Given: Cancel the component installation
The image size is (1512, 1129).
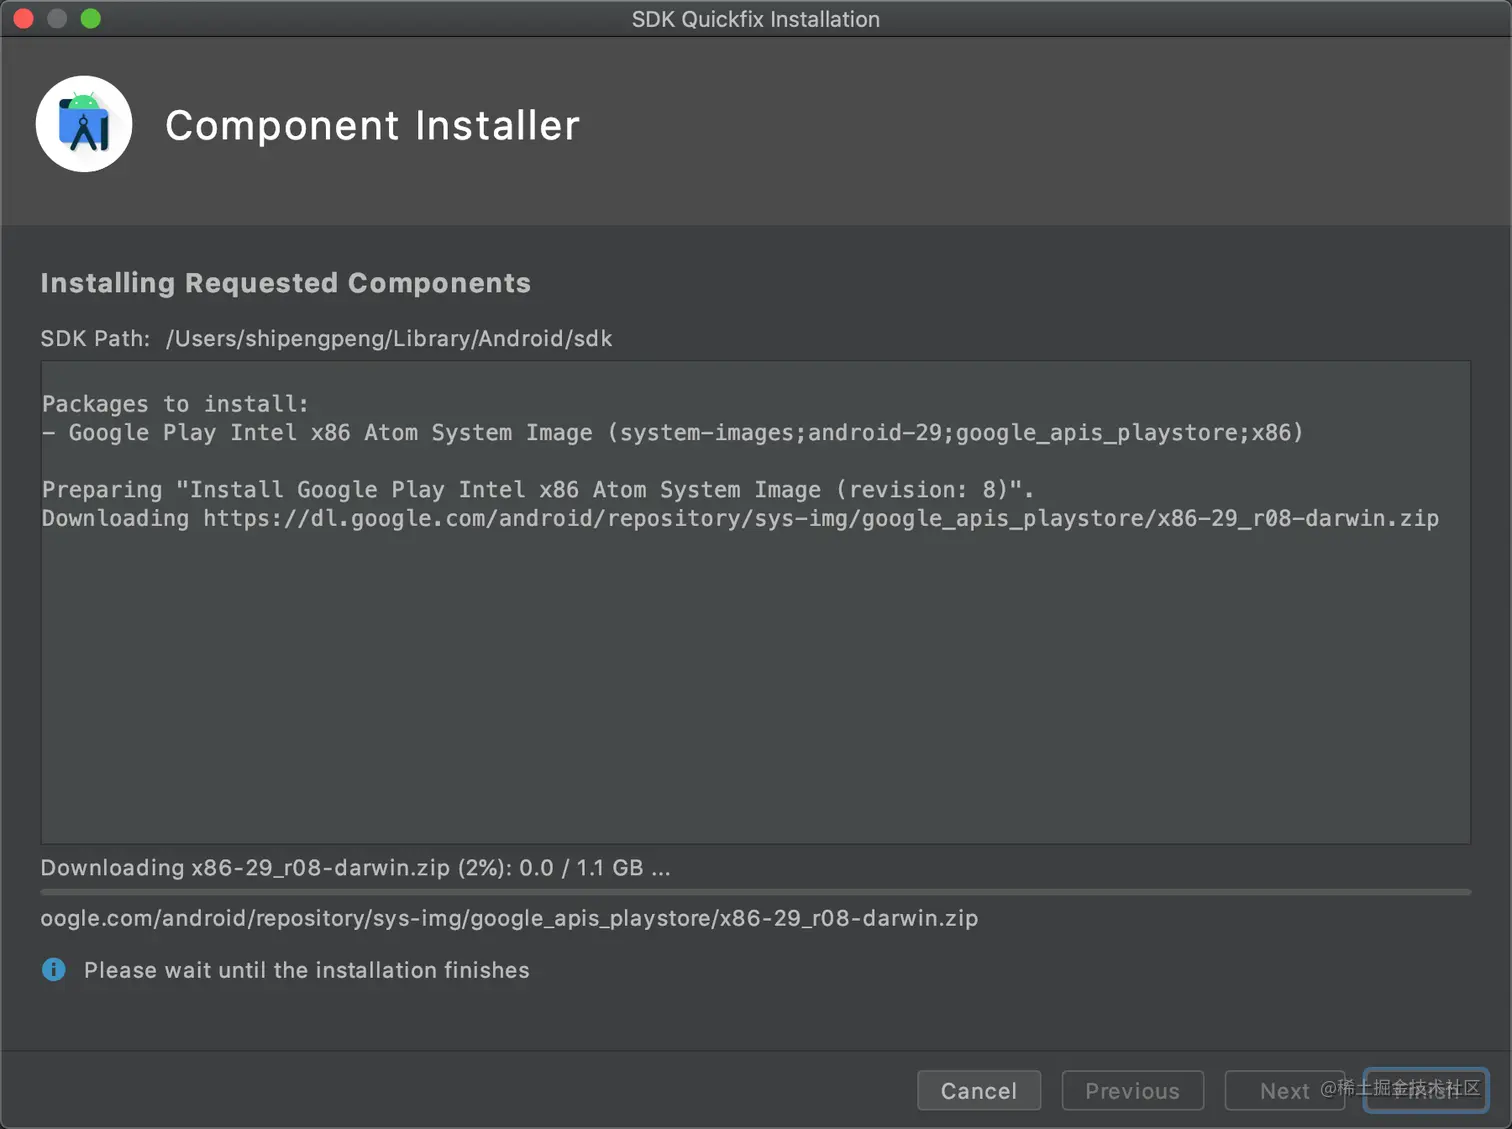Looking at the screenshot, I should [979, 1090].
